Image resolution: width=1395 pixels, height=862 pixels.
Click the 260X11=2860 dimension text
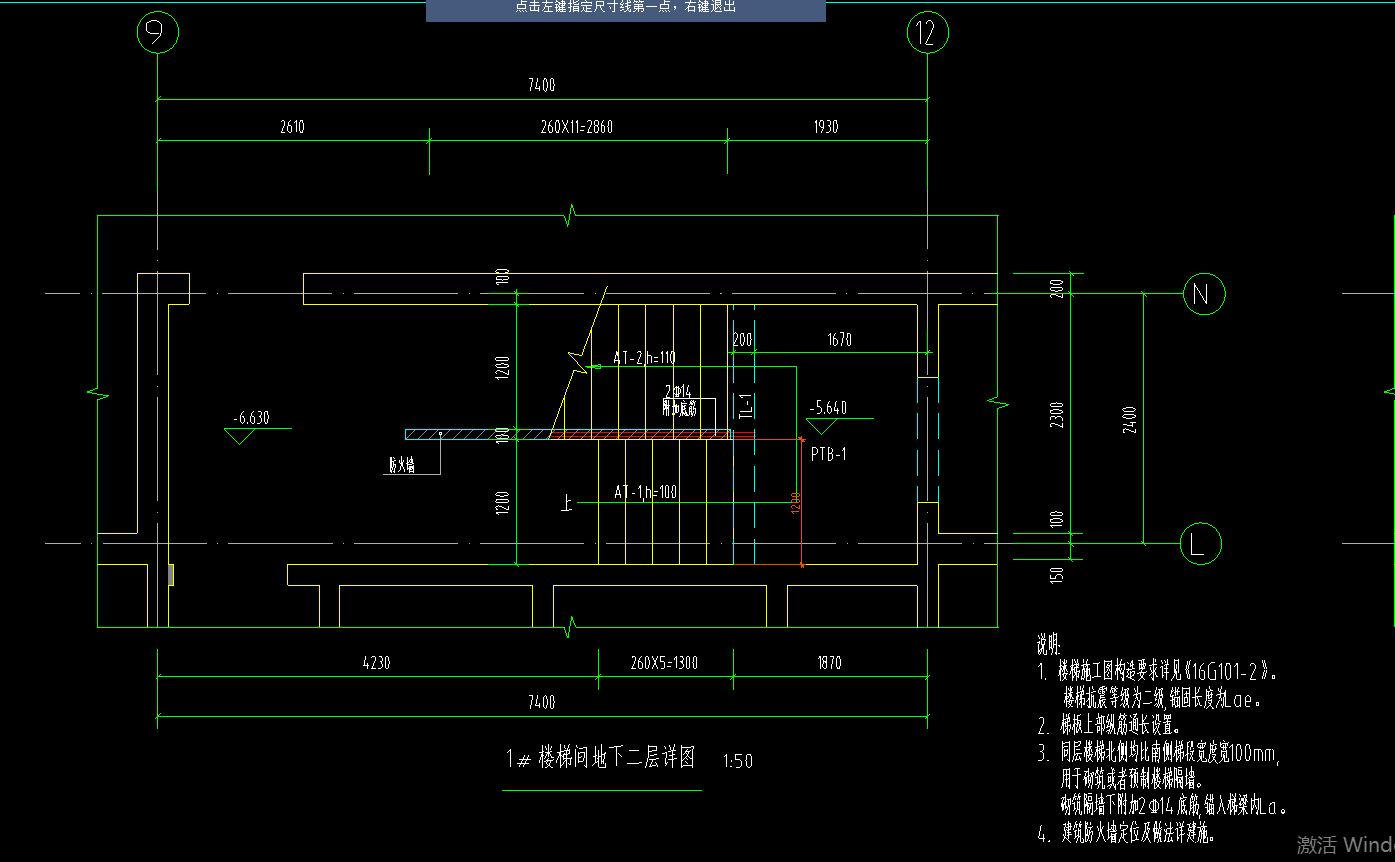576,127
